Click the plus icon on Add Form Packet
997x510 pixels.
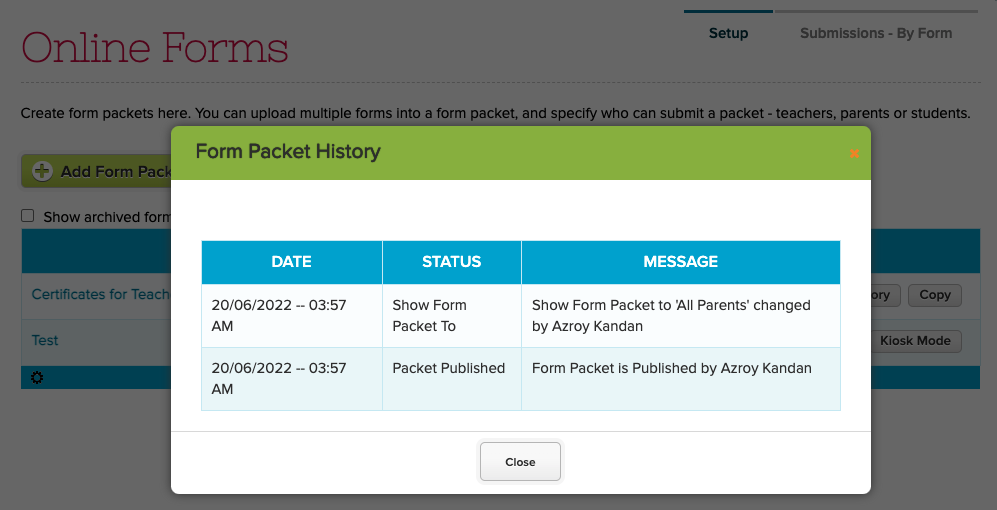pyautogui.click(x=42, y=171)
